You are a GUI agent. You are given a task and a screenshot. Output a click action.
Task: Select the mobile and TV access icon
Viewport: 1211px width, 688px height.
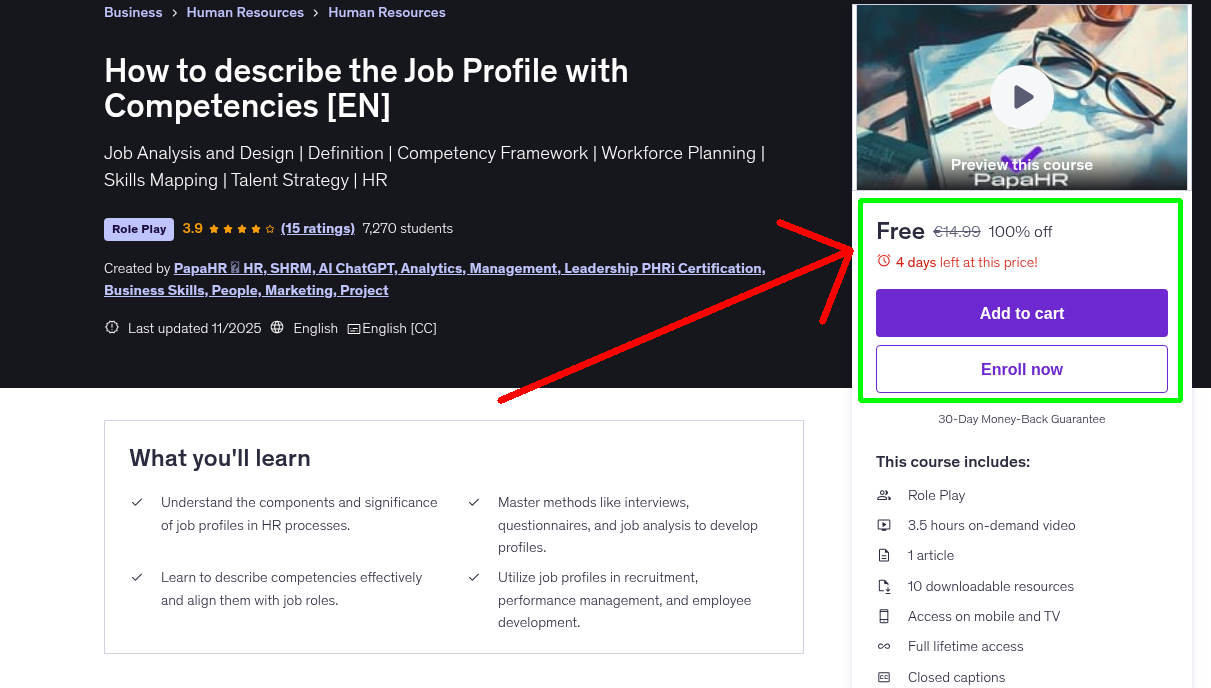[x=884, y=616]
